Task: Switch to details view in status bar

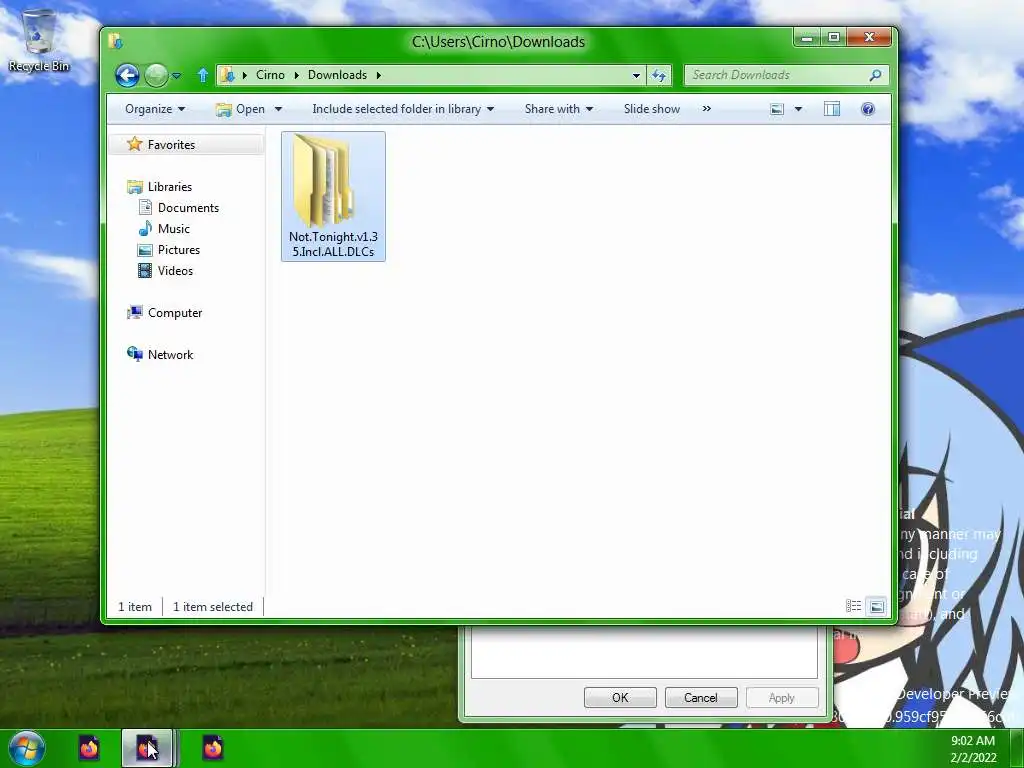Action: click(854, 606)
